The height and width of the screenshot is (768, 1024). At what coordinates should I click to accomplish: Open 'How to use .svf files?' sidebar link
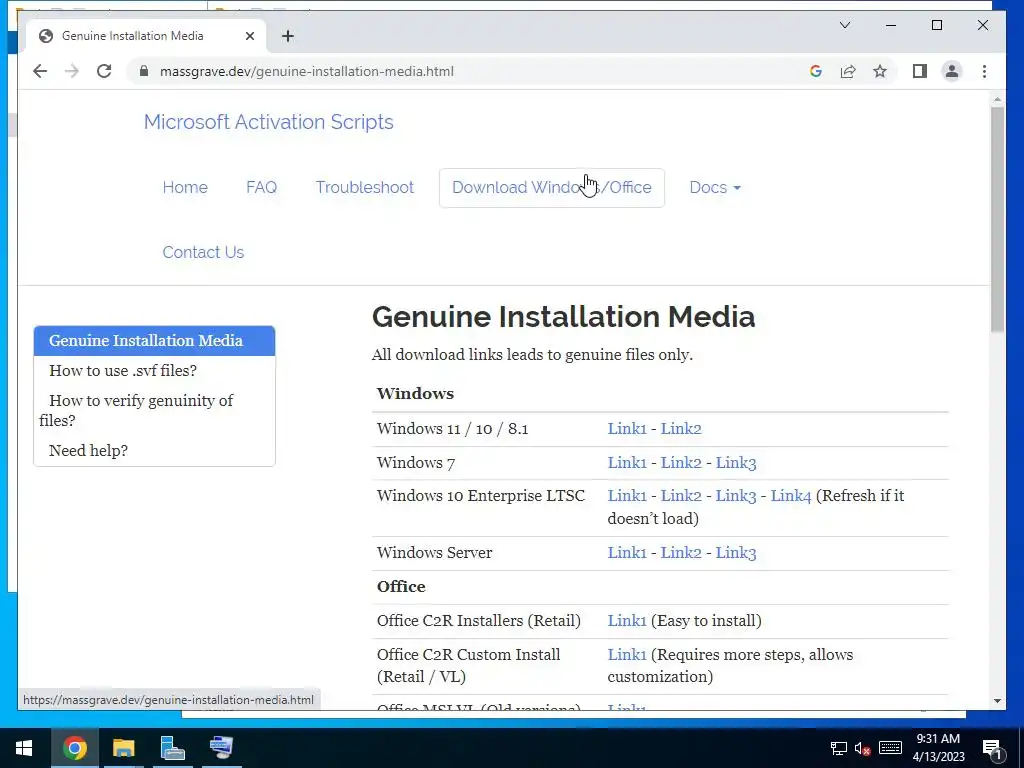pos(123,370)
